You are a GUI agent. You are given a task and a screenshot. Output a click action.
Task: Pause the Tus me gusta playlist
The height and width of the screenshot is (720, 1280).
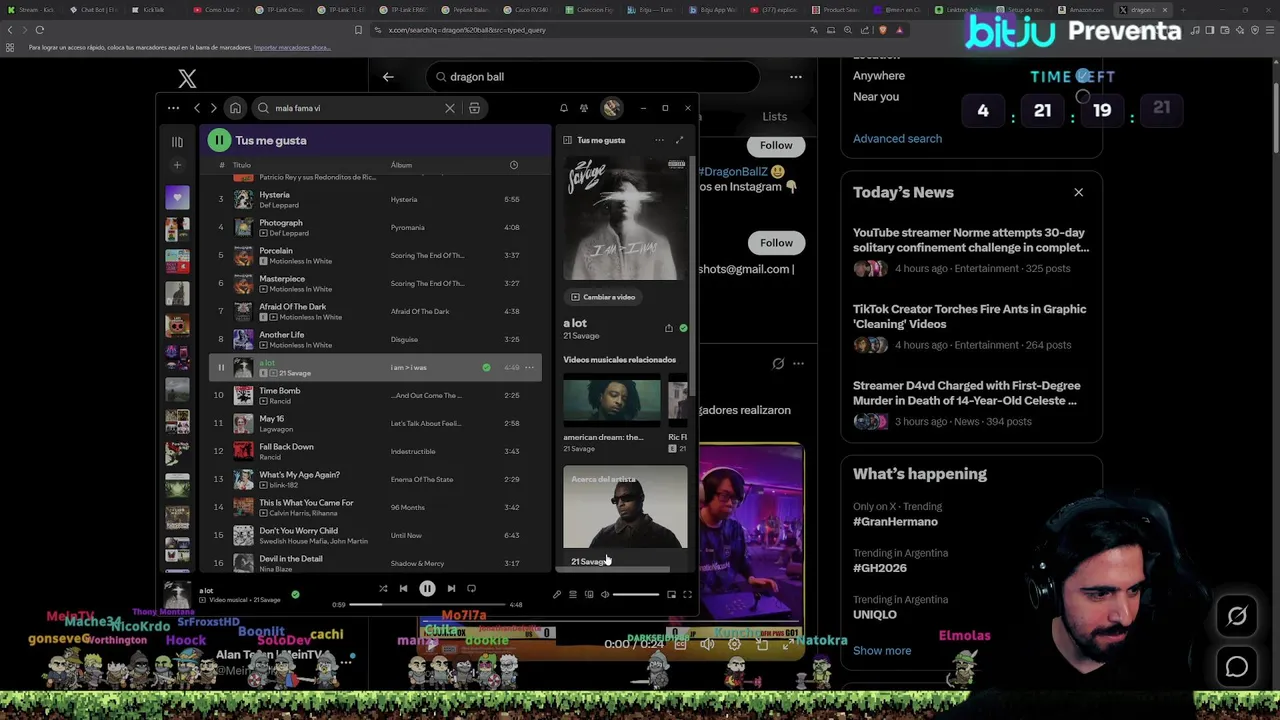[x=218, y=140]
